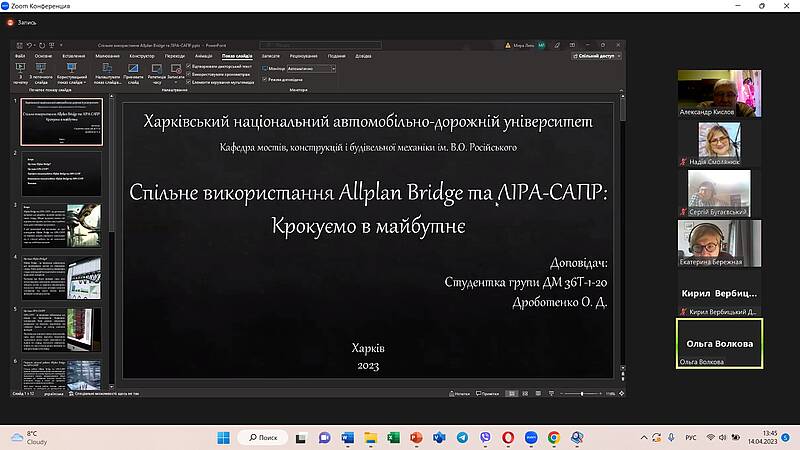Screen dimensions: 800x450
Task: Open the Monitor selection dropdown
Action: click(311, 68)
